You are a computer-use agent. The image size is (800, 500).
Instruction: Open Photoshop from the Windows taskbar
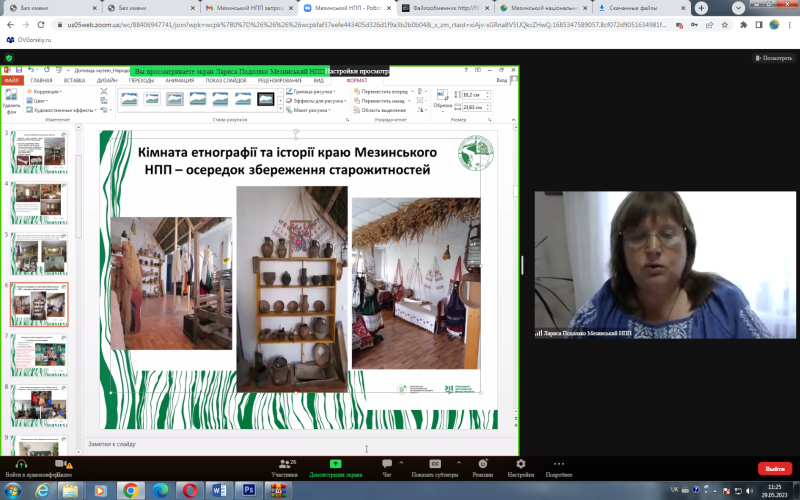pyautogui.click(x=247, y=490)
